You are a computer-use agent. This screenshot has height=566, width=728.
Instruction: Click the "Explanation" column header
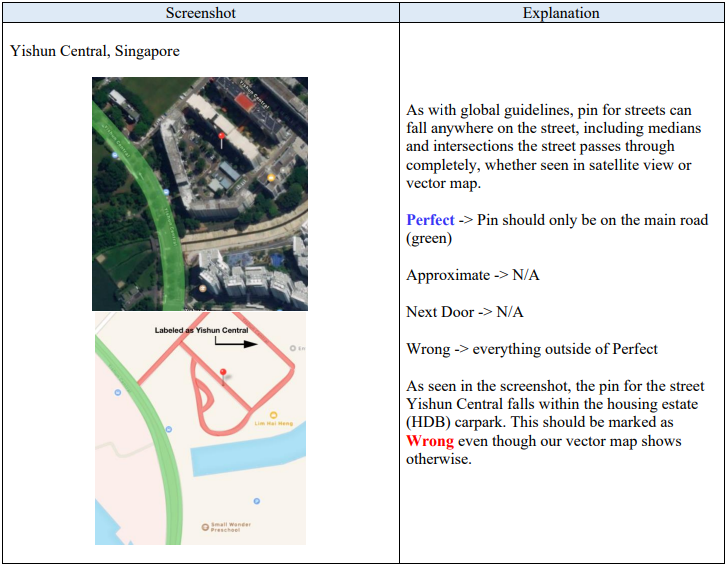pos(561,13)
